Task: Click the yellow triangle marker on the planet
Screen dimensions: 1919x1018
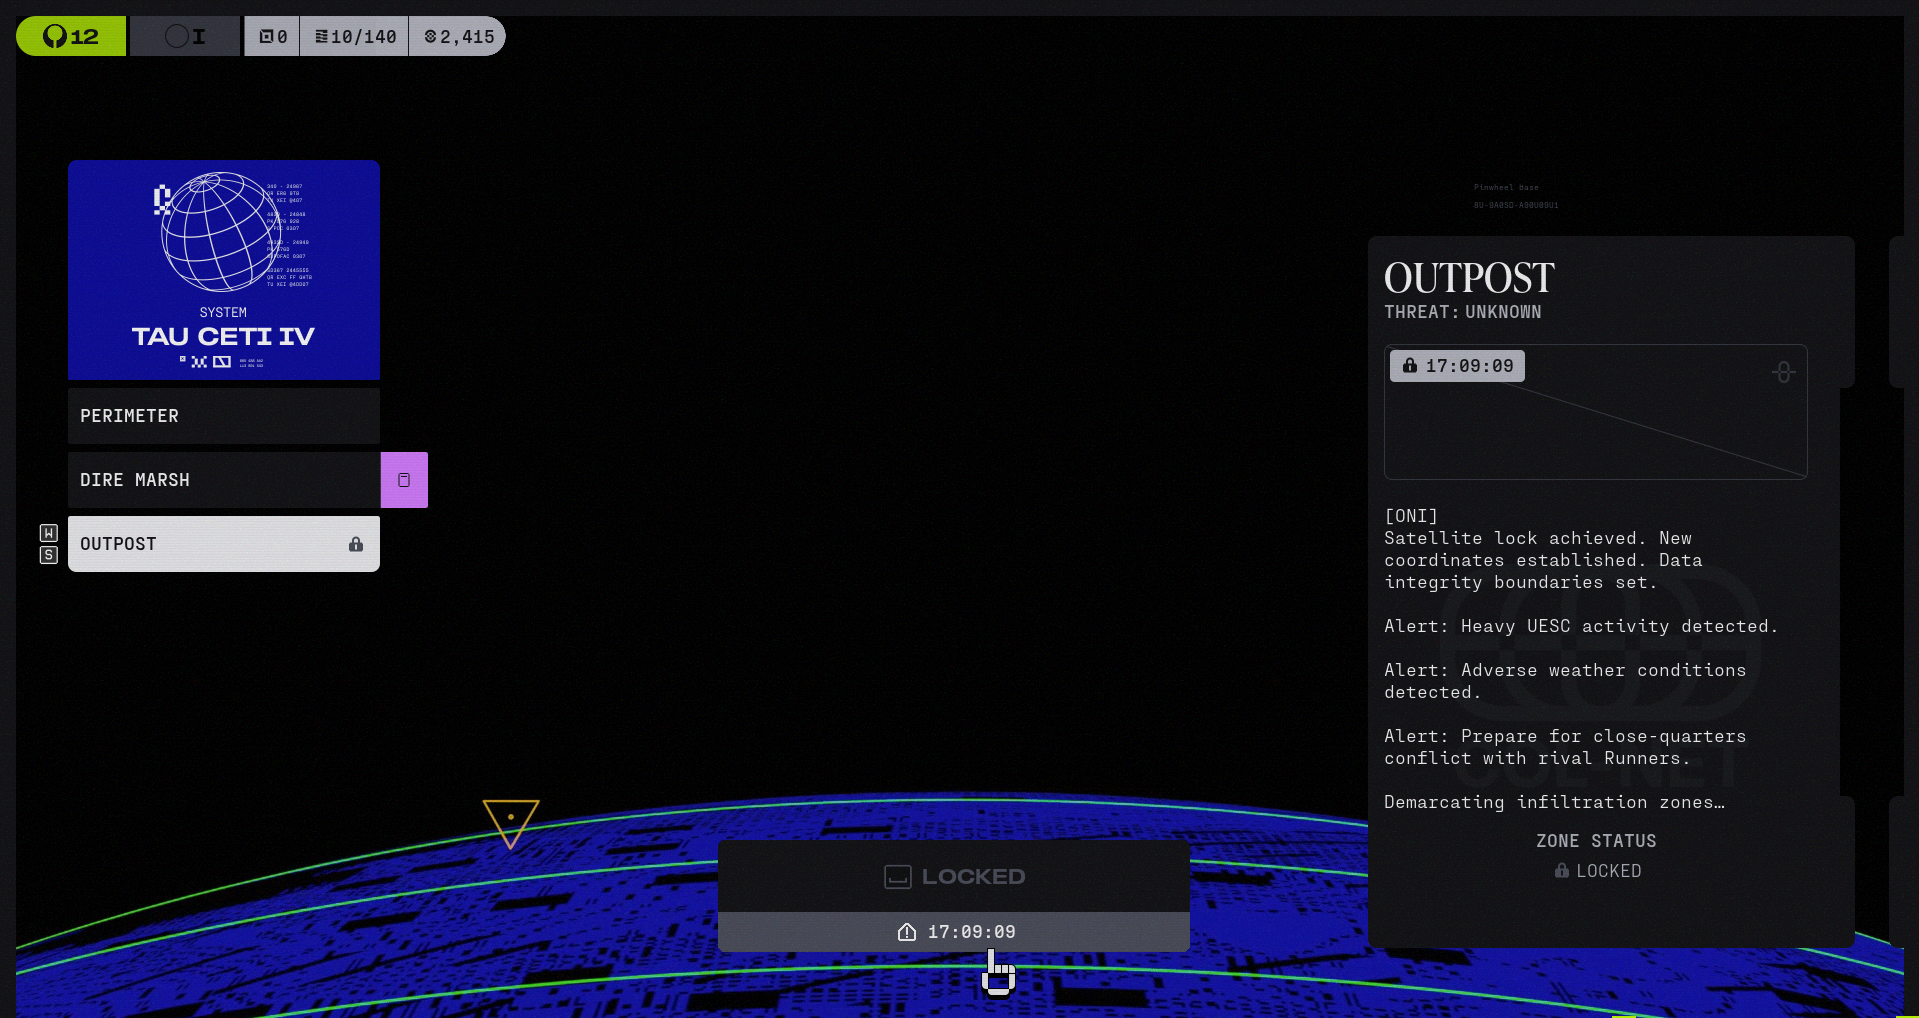Action: click(510, 822)
